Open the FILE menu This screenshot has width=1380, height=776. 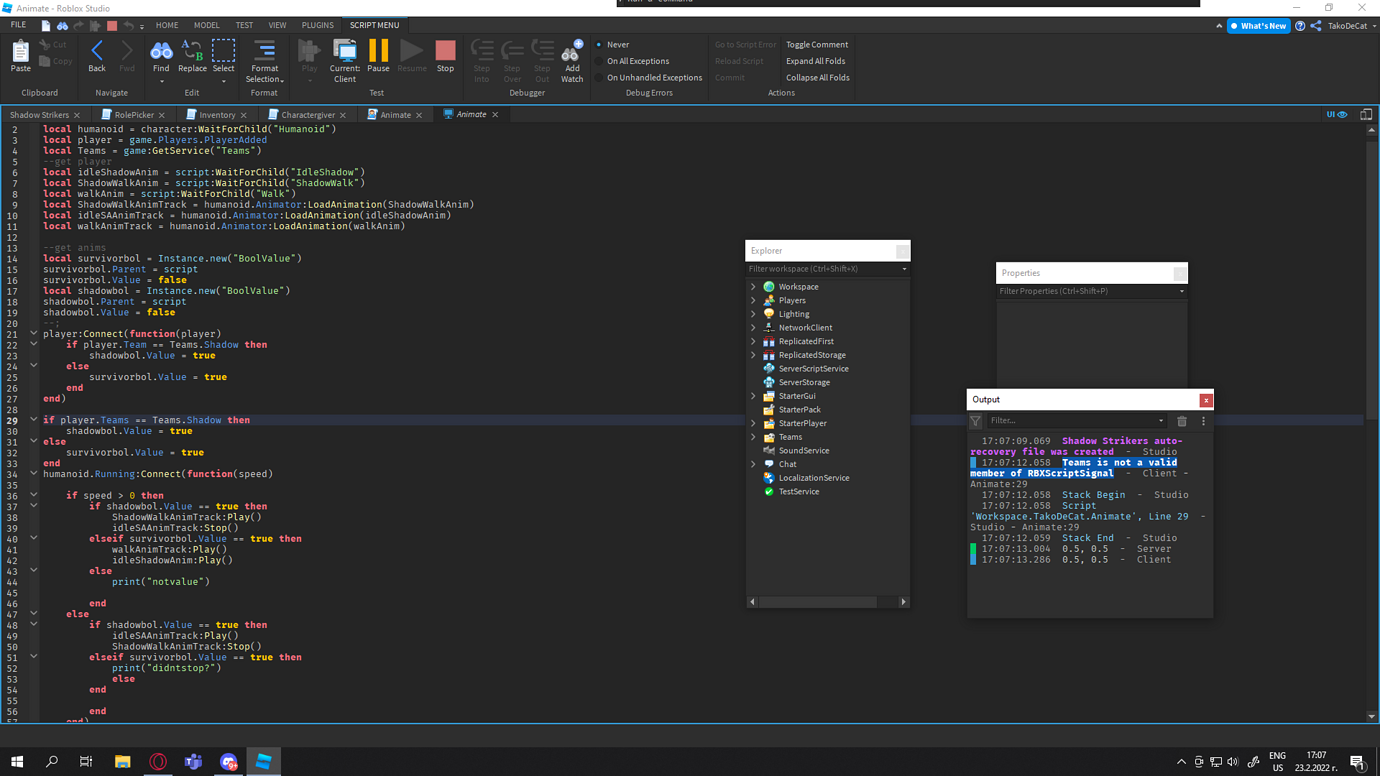pos(18,25)
